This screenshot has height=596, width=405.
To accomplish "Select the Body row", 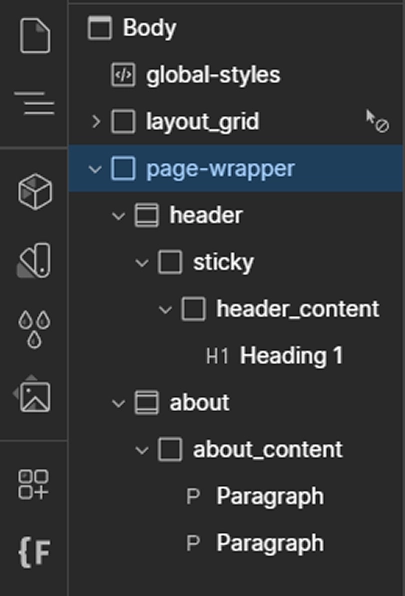I will tap(236, 28).
